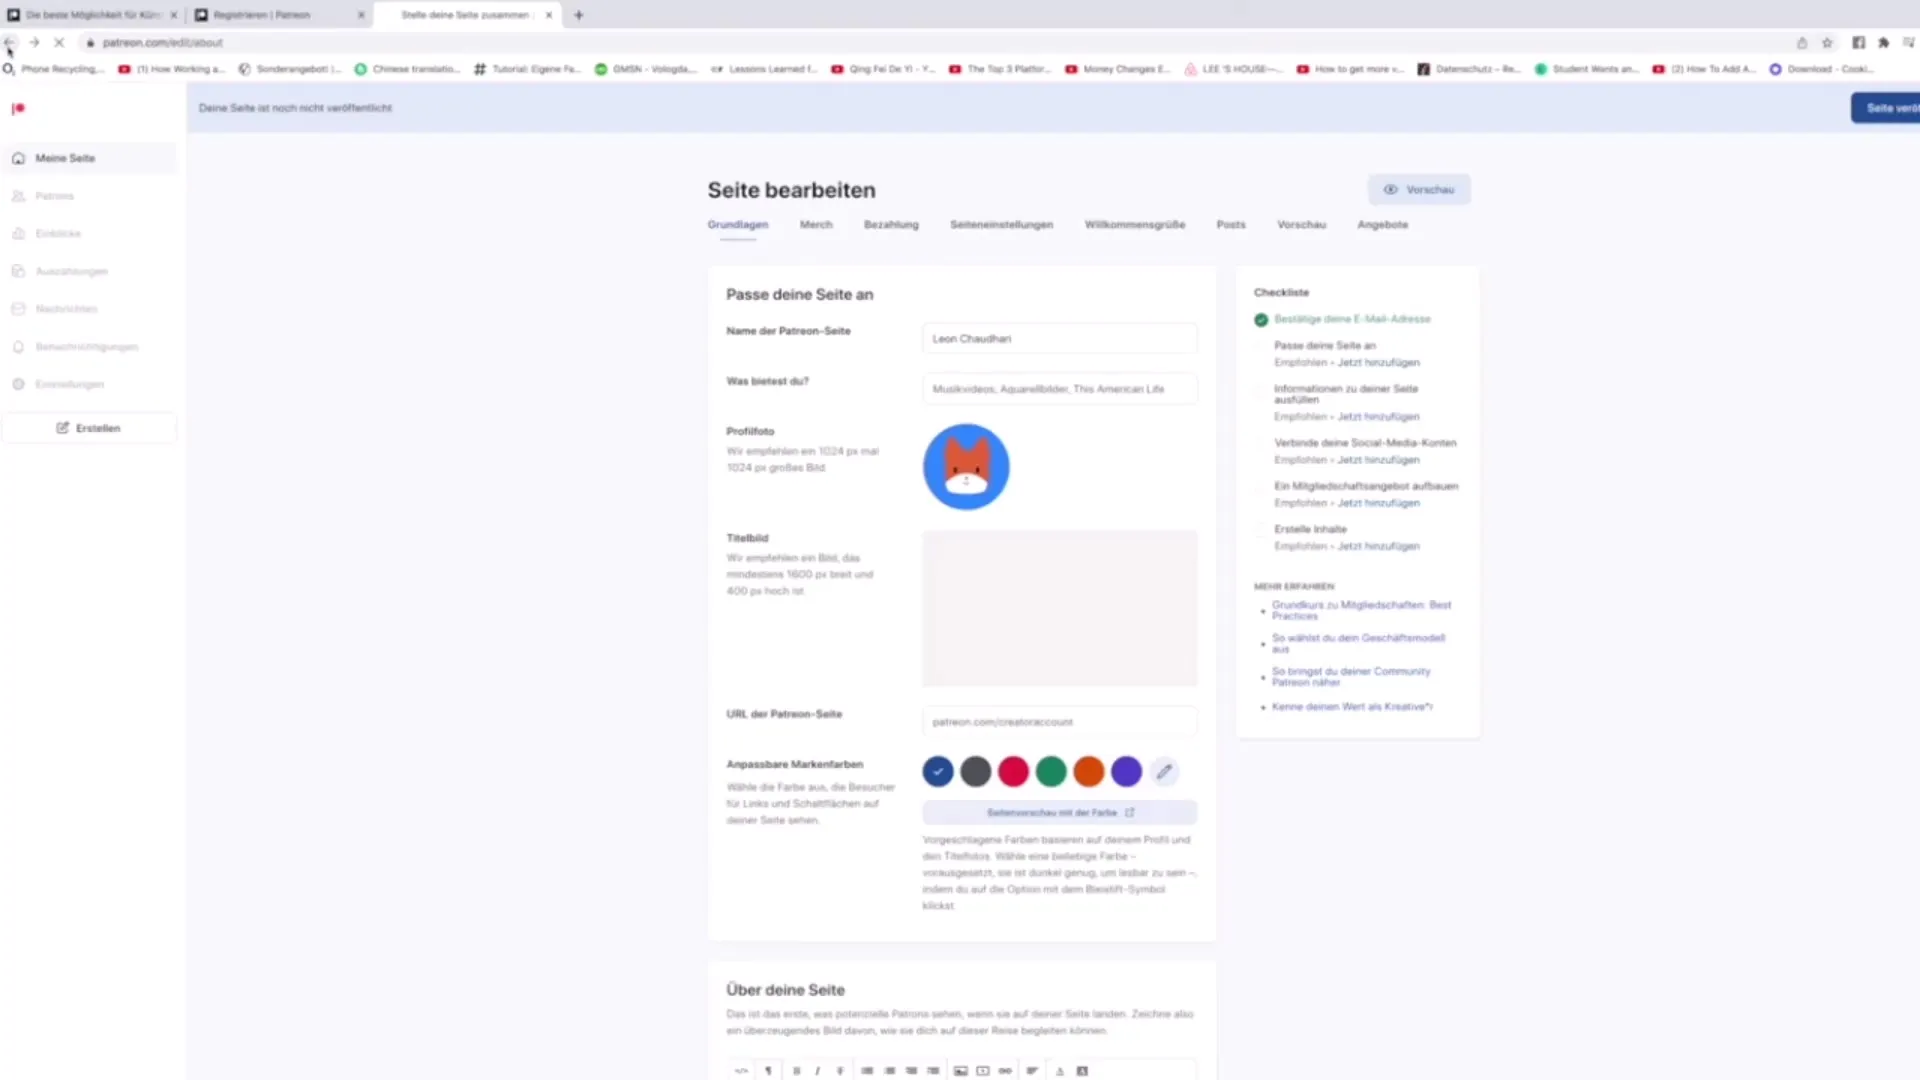Stop page loading with the X button
Viewport: 1920px width, 1080px height.
[59, 43]
